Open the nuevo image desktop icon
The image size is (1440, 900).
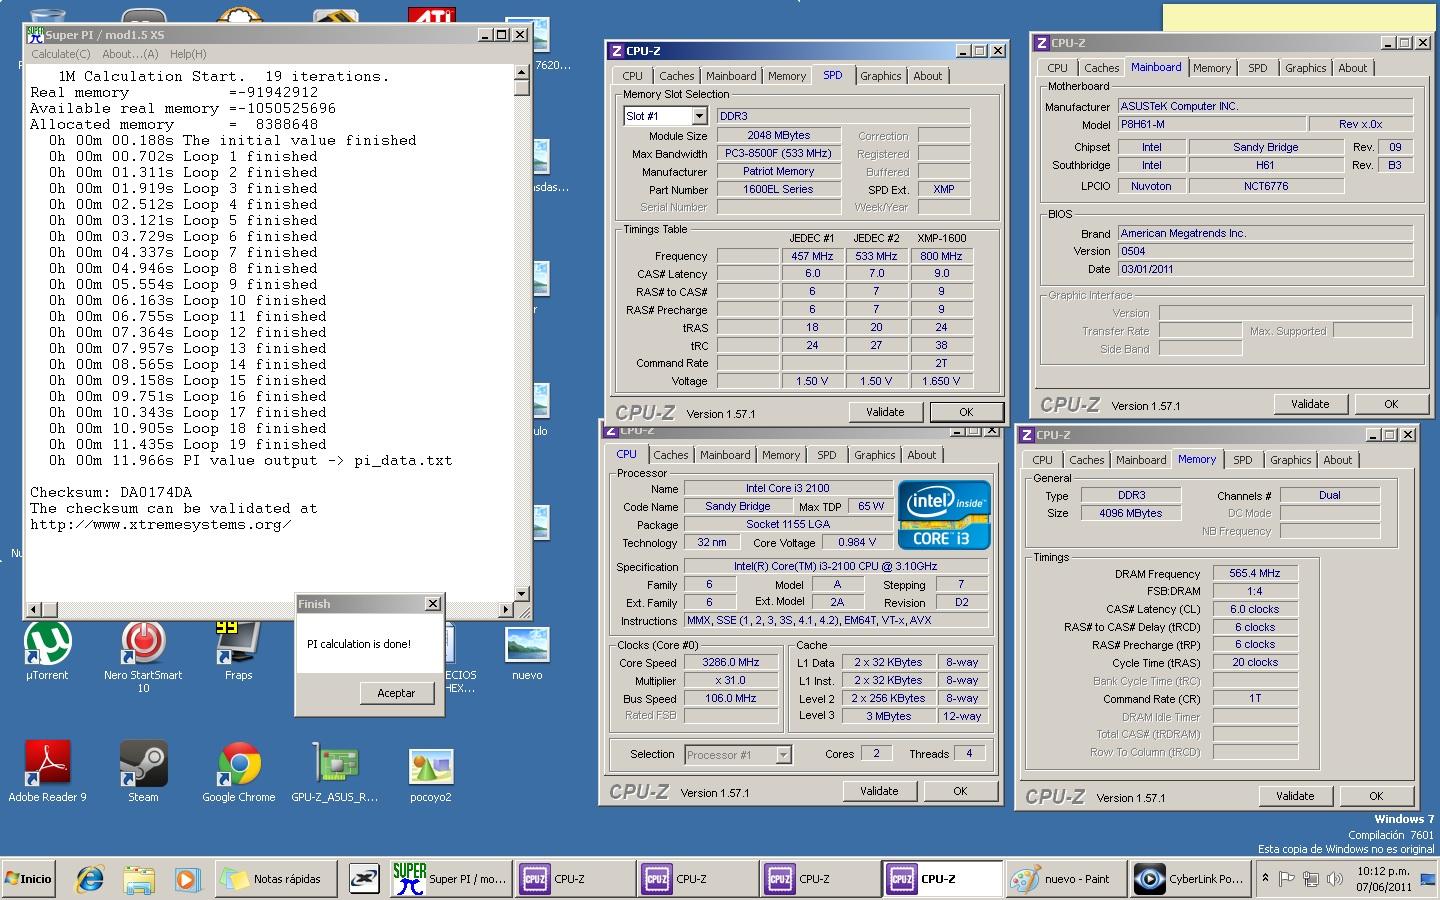[x=527, y=654]
